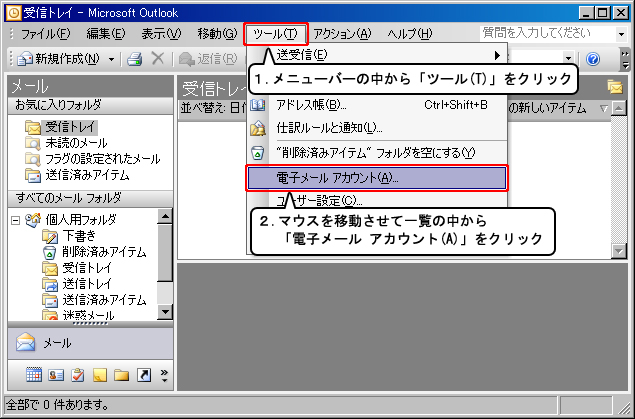Screen dimensions: 635x419
Task: Open the アクション(A) menu
Action: click(x=342, y=34)
